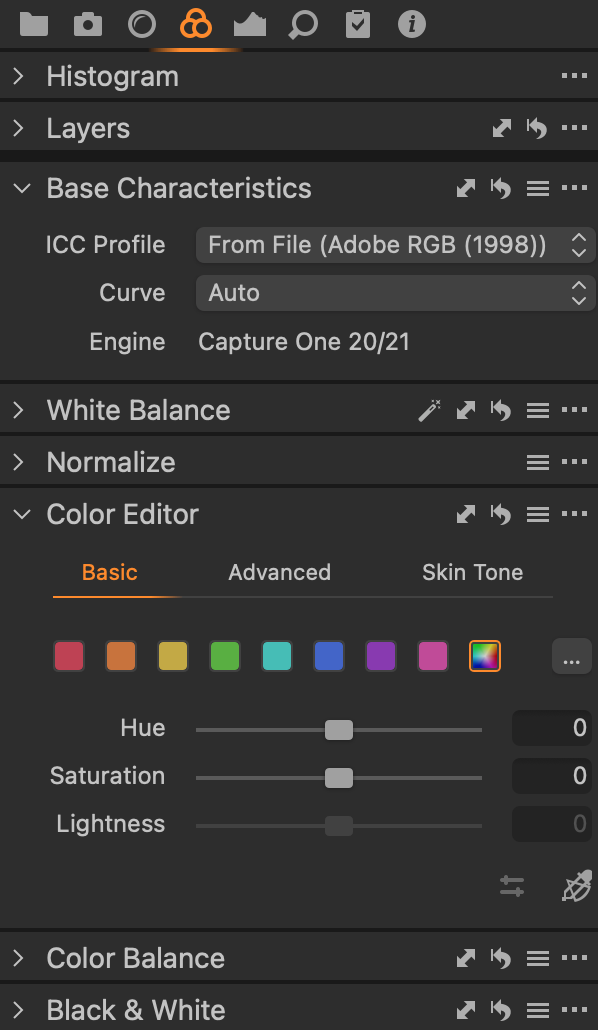Switch to the Capture camera tool tab
Screen dimensions: 598x1030
tap(88, 24)
